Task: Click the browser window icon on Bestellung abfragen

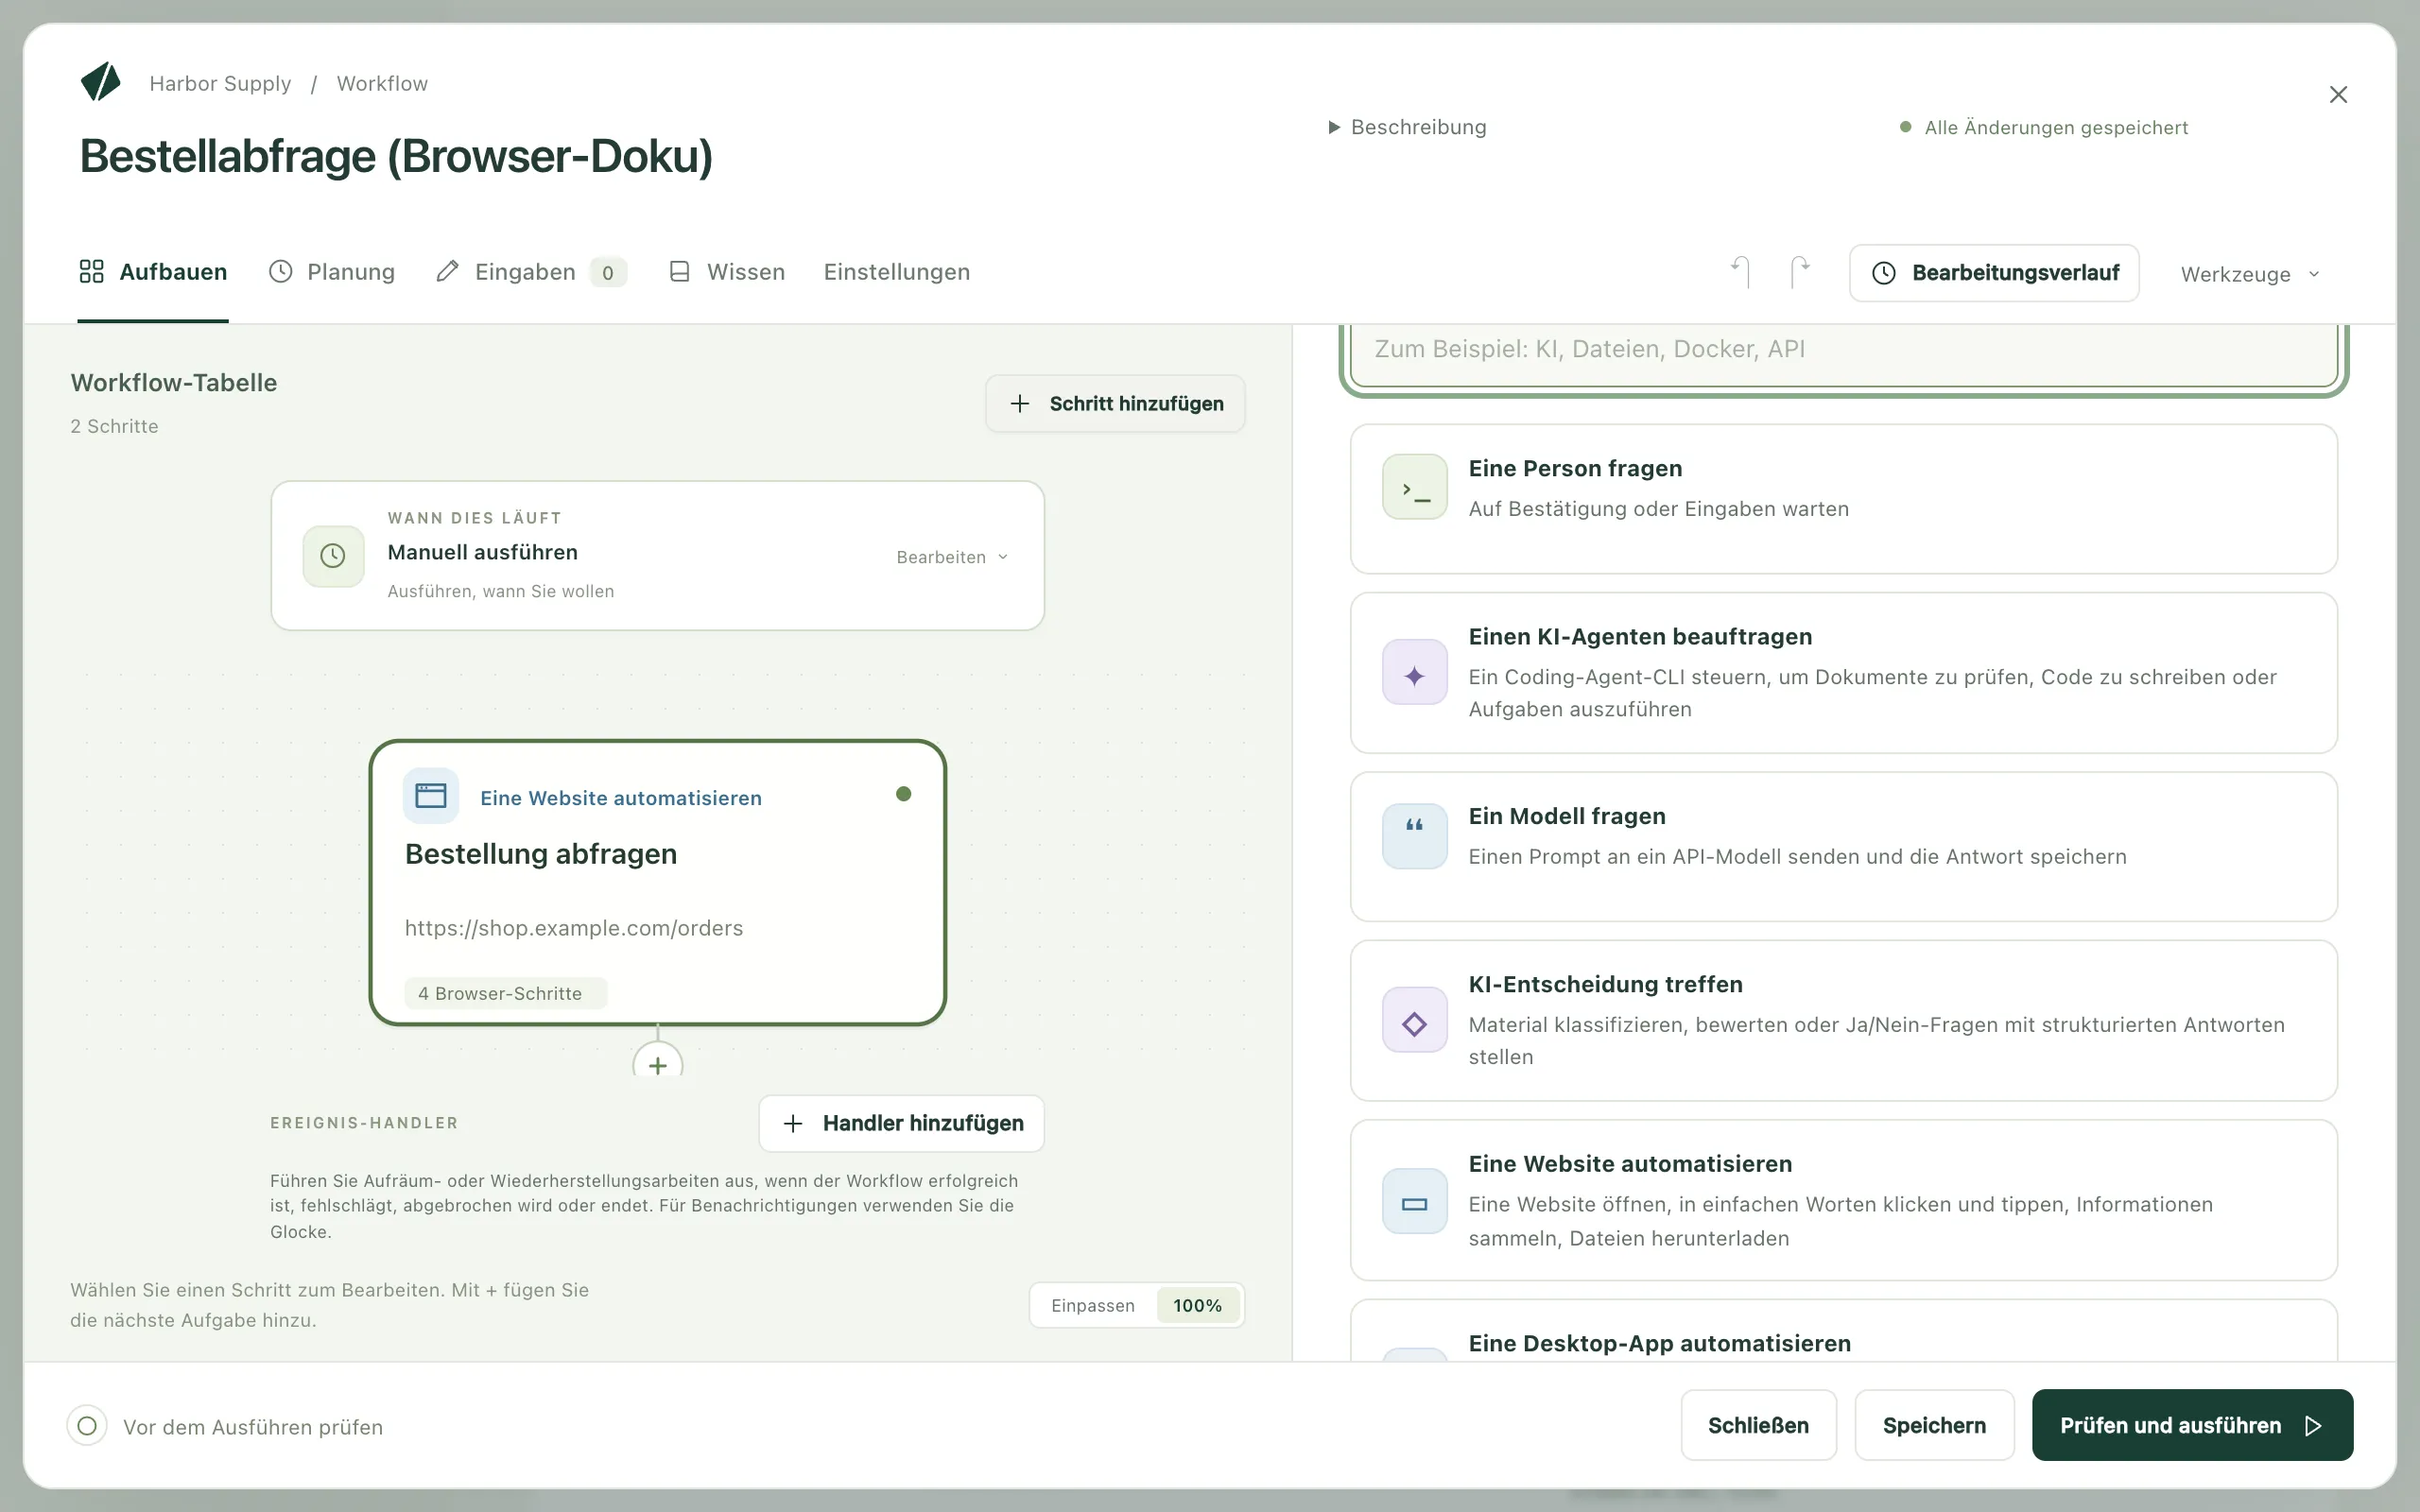Action: (x=431, y=796)
